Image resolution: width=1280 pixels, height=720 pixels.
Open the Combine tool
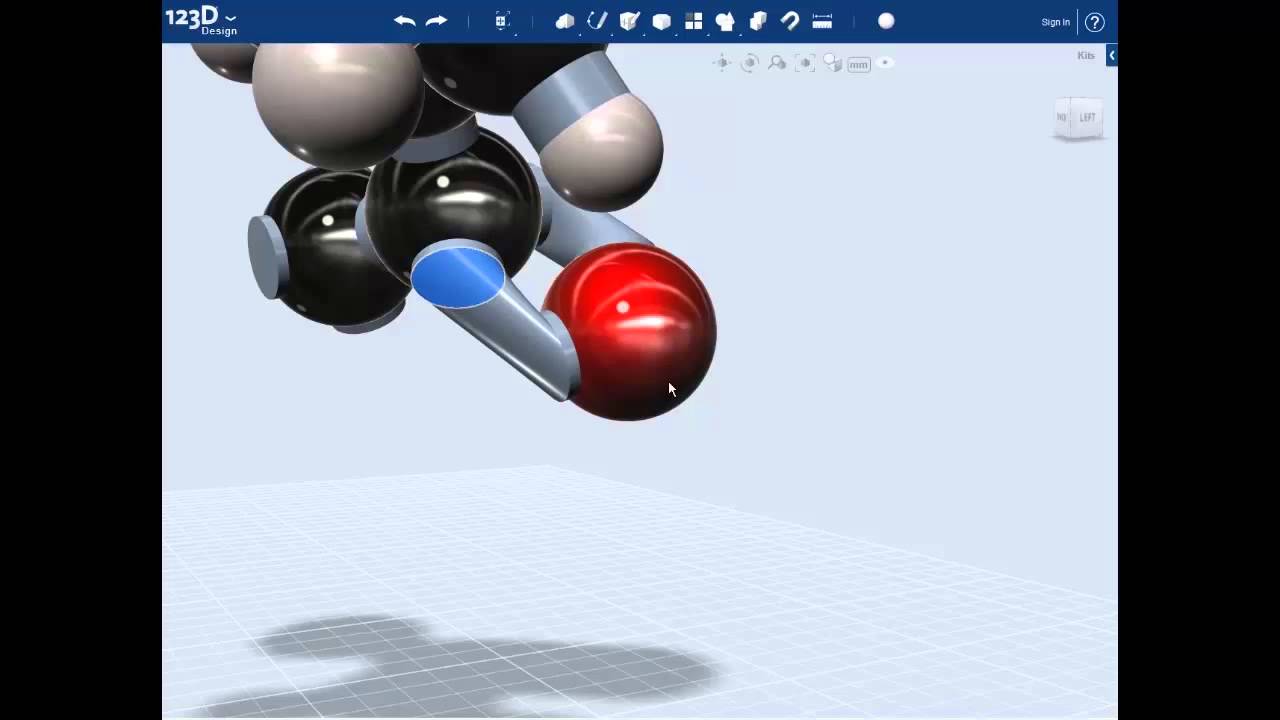(758, 21)
